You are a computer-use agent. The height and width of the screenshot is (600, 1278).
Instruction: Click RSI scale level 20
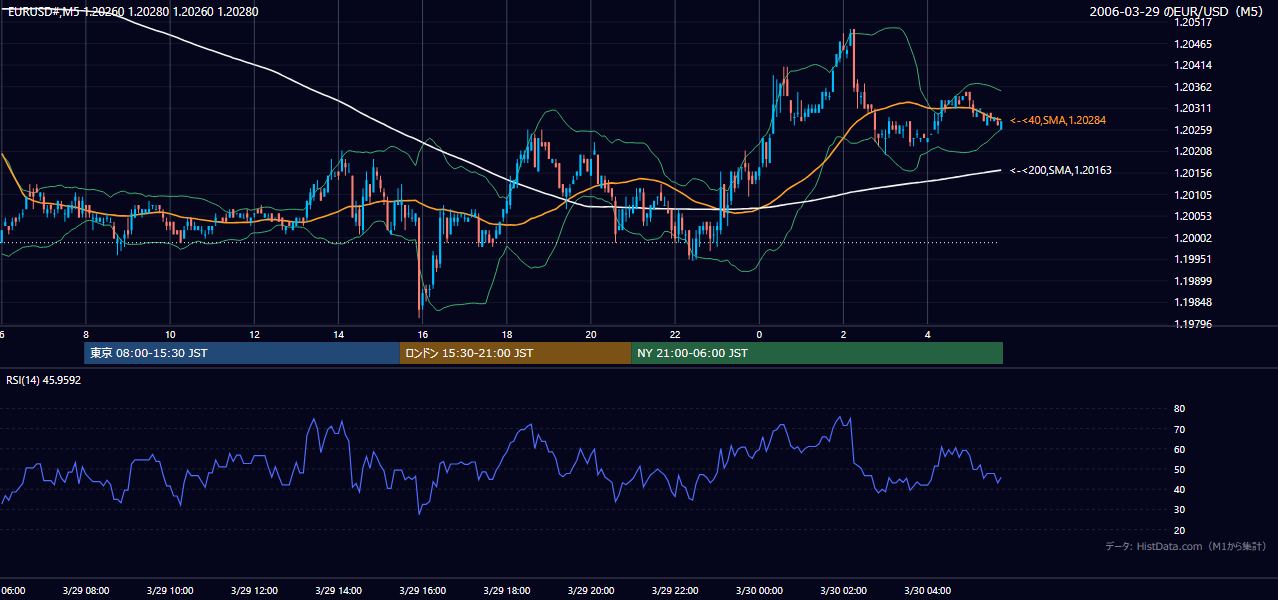pos(1179,530)
